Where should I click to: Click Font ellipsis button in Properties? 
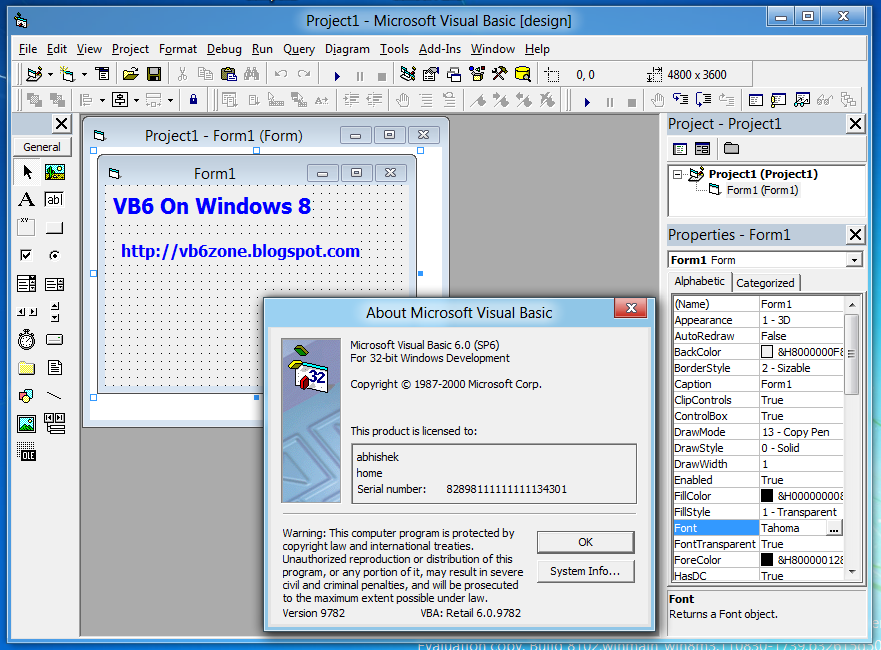[834, 528]
